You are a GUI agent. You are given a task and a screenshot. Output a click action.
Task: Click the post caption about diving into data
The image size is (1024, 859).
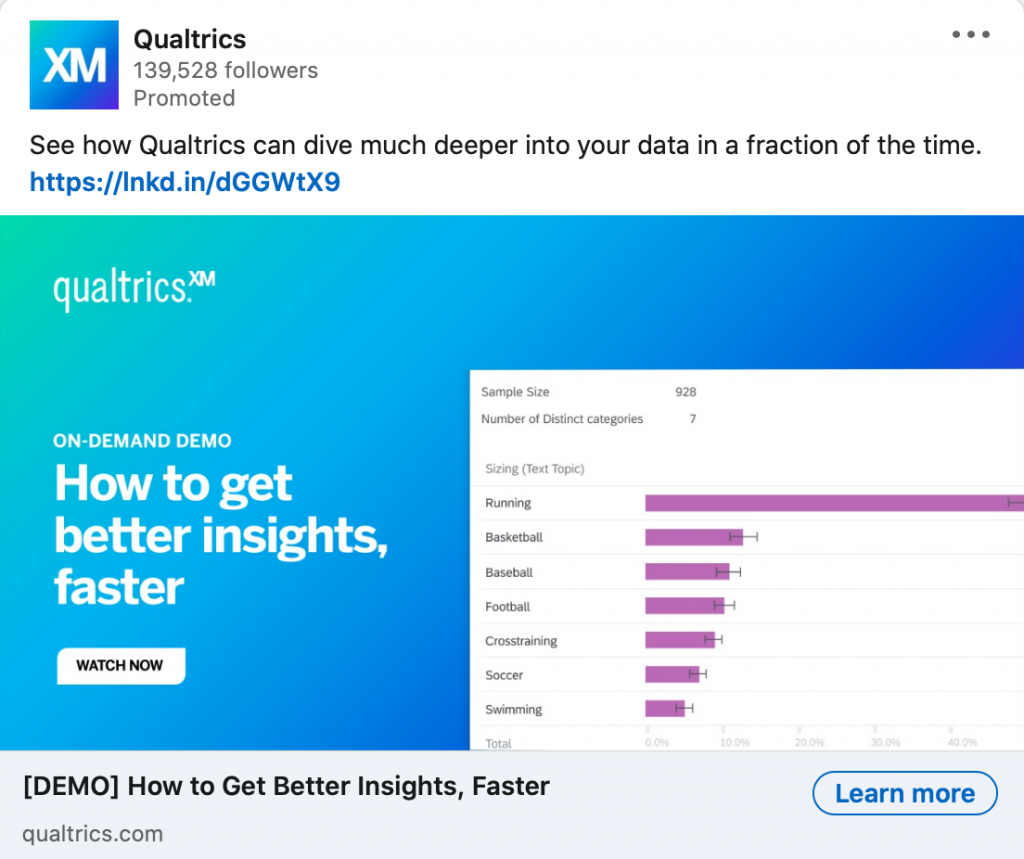coord(505,145)
